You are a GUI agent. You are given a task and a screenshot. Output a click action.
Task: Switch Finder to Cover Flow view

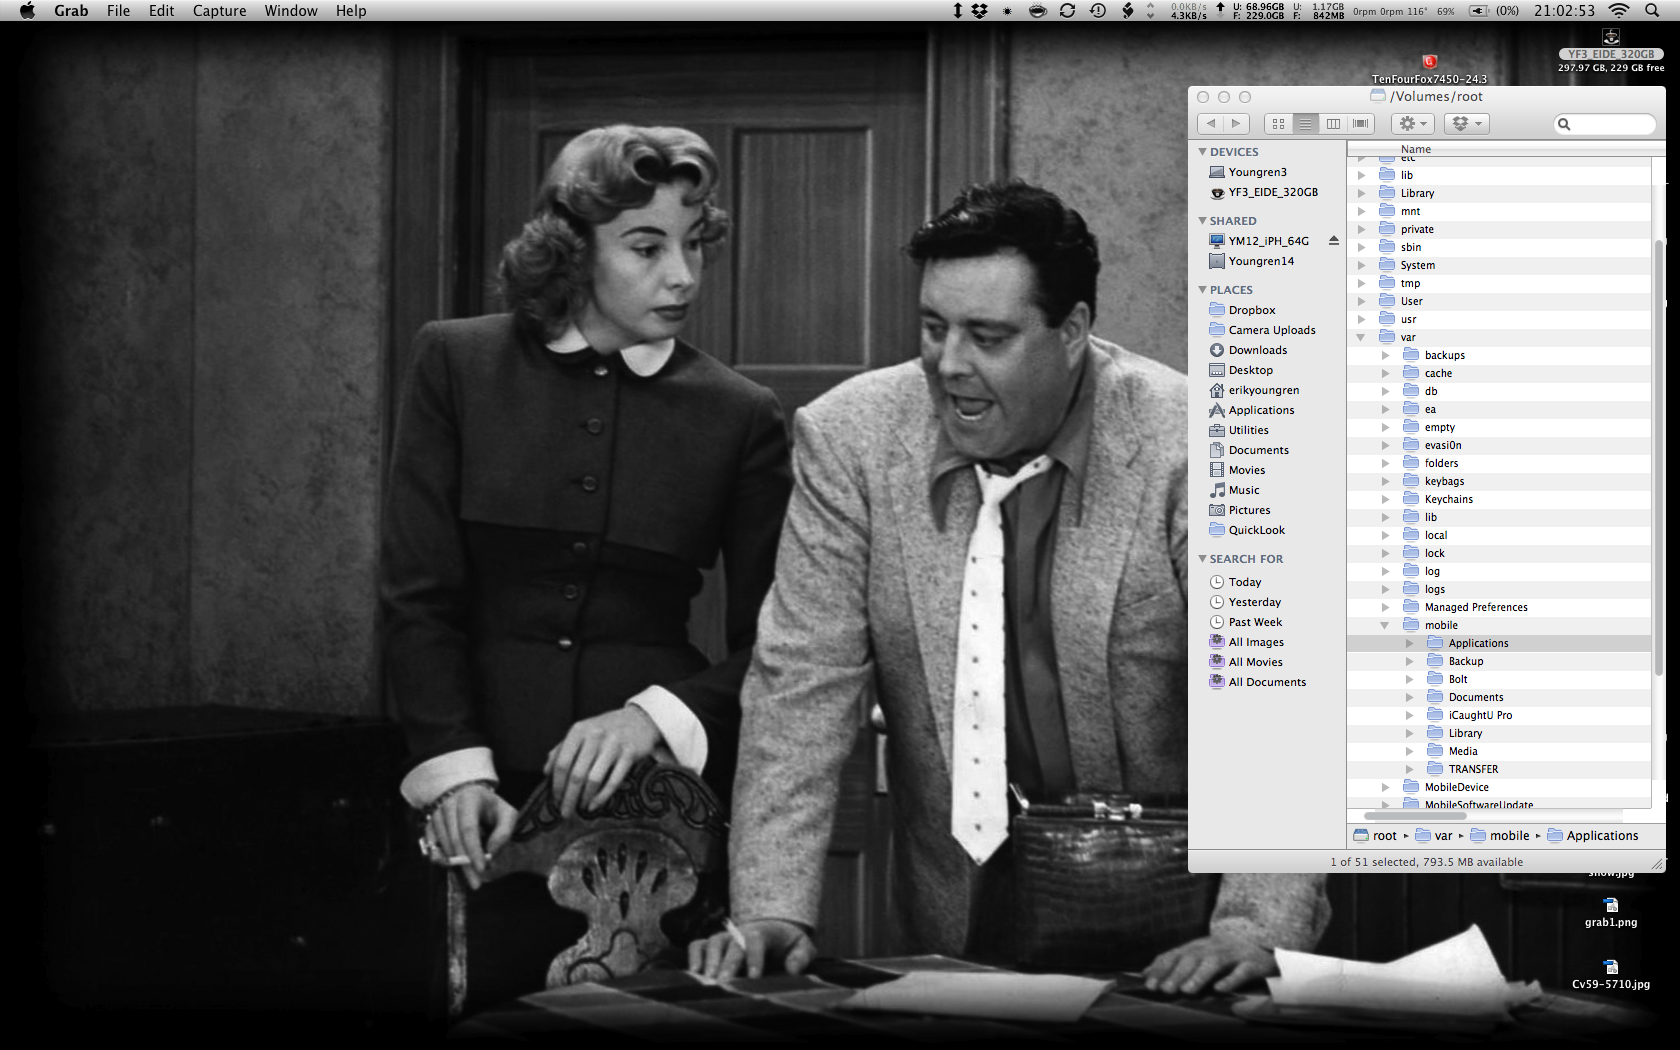pos(1360,124)
